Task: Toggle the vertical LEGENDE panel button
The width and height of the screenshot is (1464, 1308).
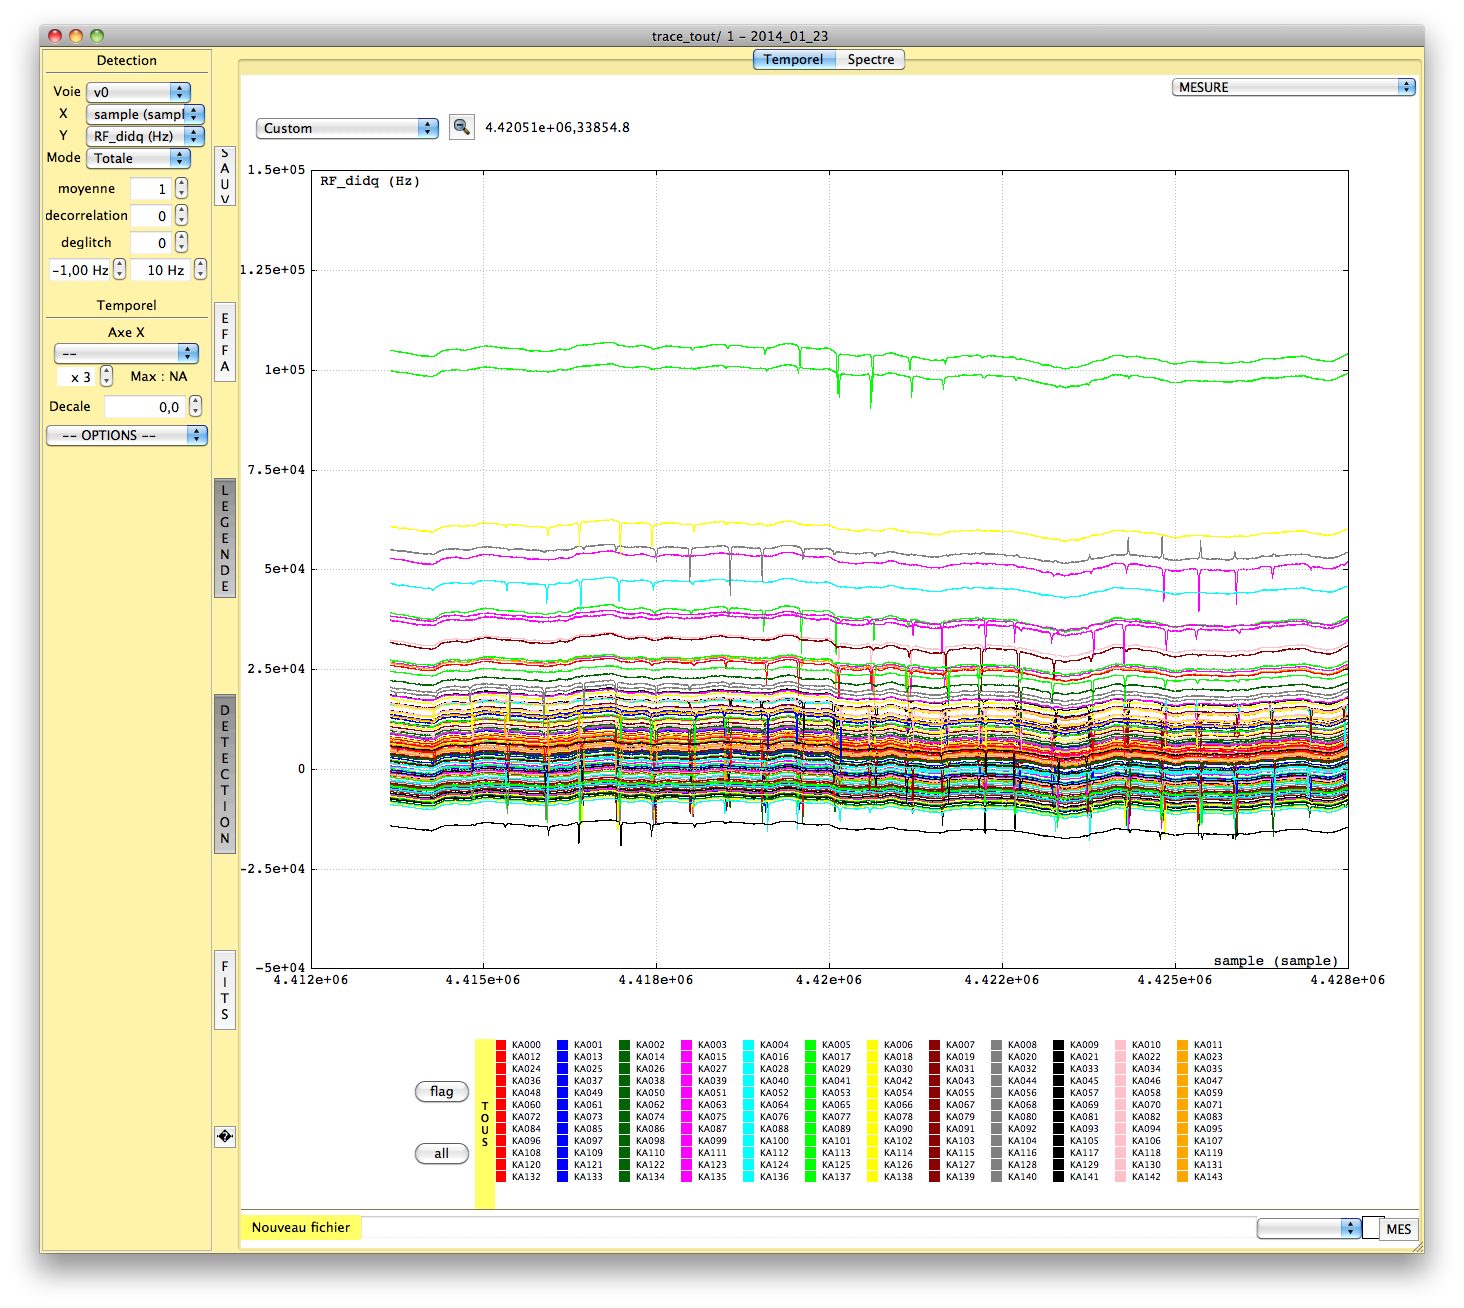Action: [x=225, y=538]
